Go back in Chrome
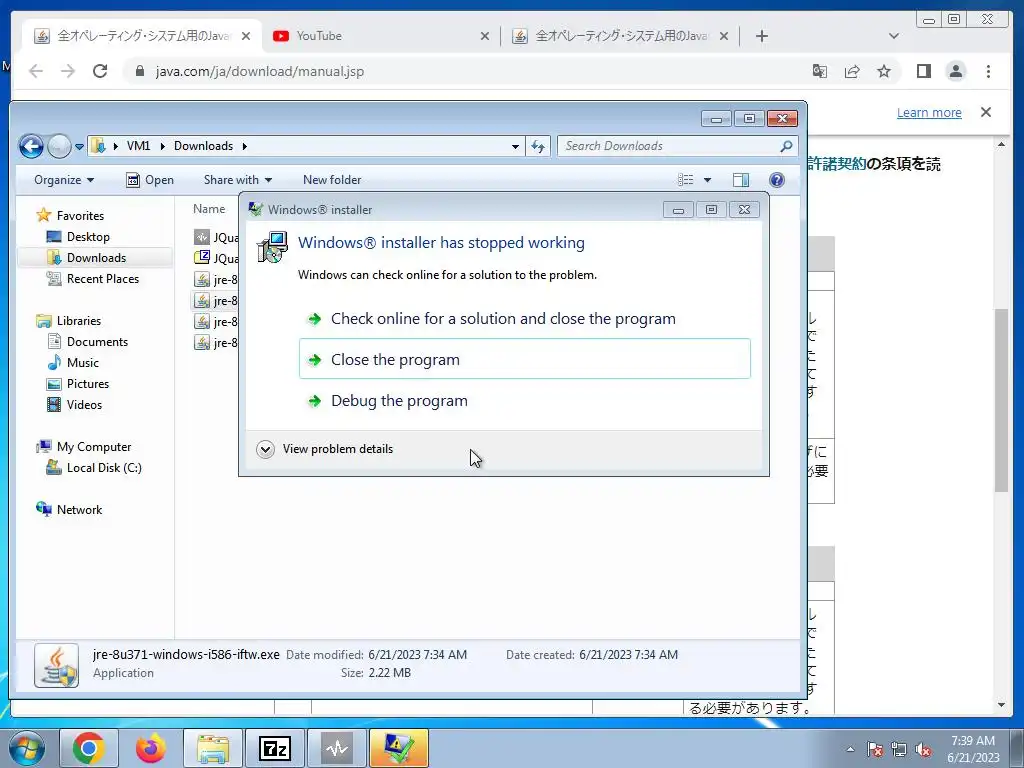 [x=36, y=71]
